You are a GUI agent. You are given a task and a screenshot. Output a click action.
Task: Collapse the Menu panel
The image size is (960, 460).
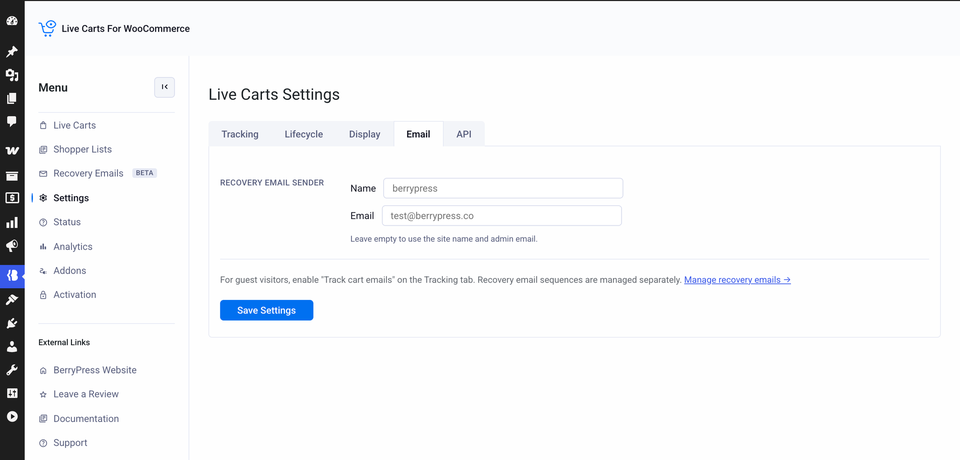click(165, 87)
